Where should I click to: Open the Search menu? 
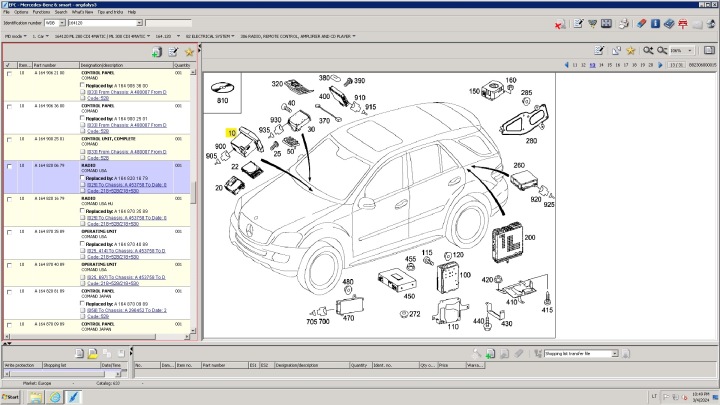pos(61,12)
